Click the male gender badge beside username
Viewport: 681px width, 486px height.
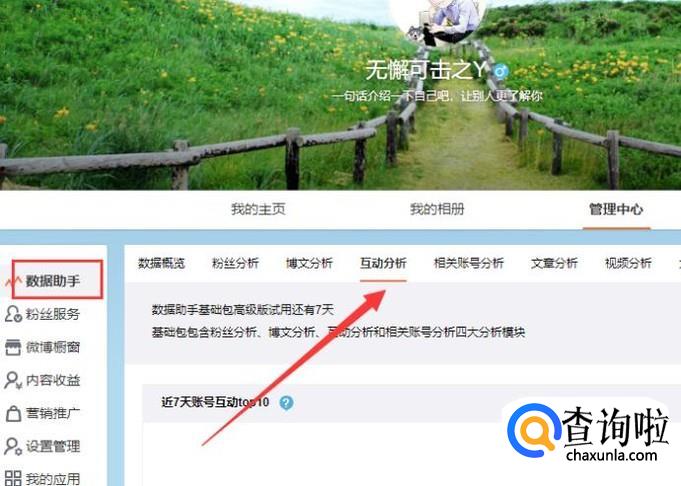pos(501,70)
